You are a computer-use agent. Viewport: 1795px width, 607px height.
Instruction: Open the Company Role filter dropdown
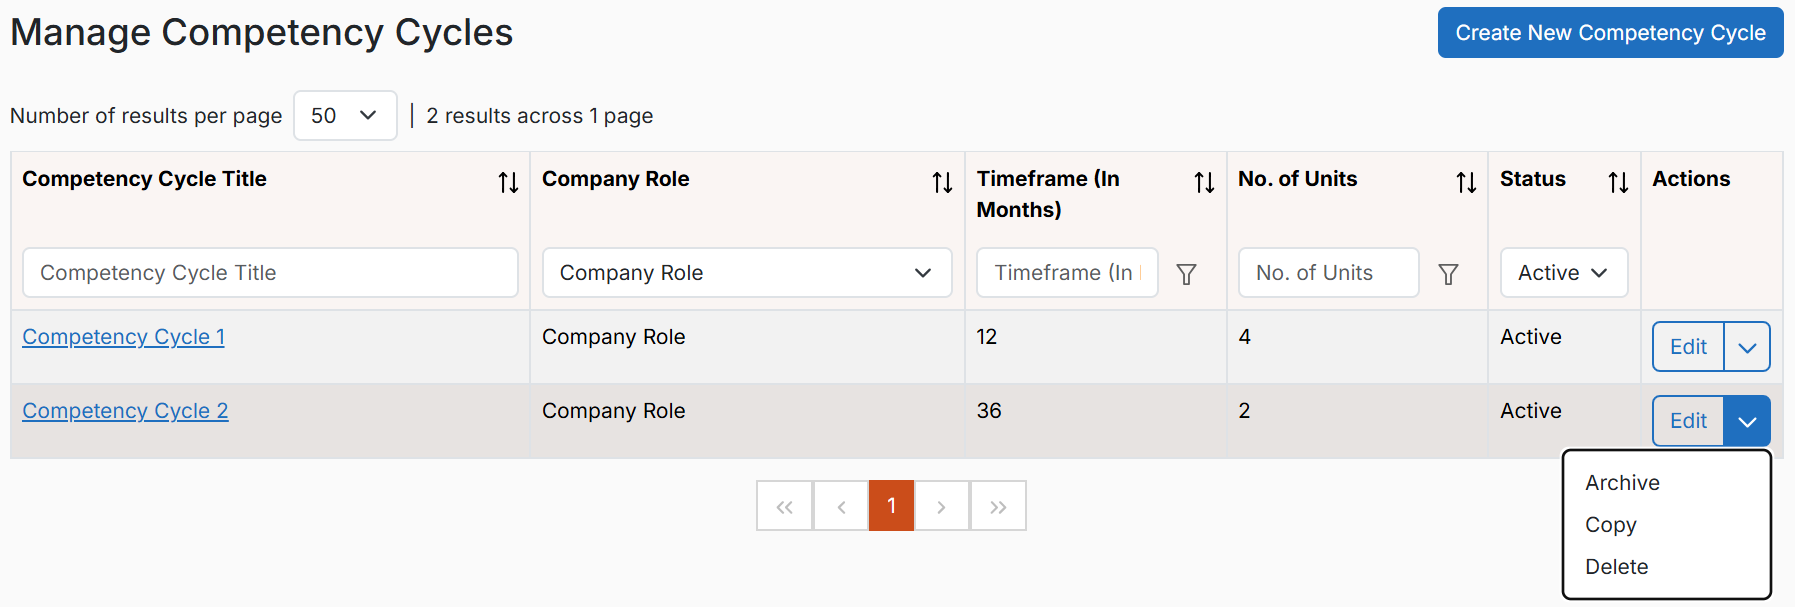[x=747, y=273]
